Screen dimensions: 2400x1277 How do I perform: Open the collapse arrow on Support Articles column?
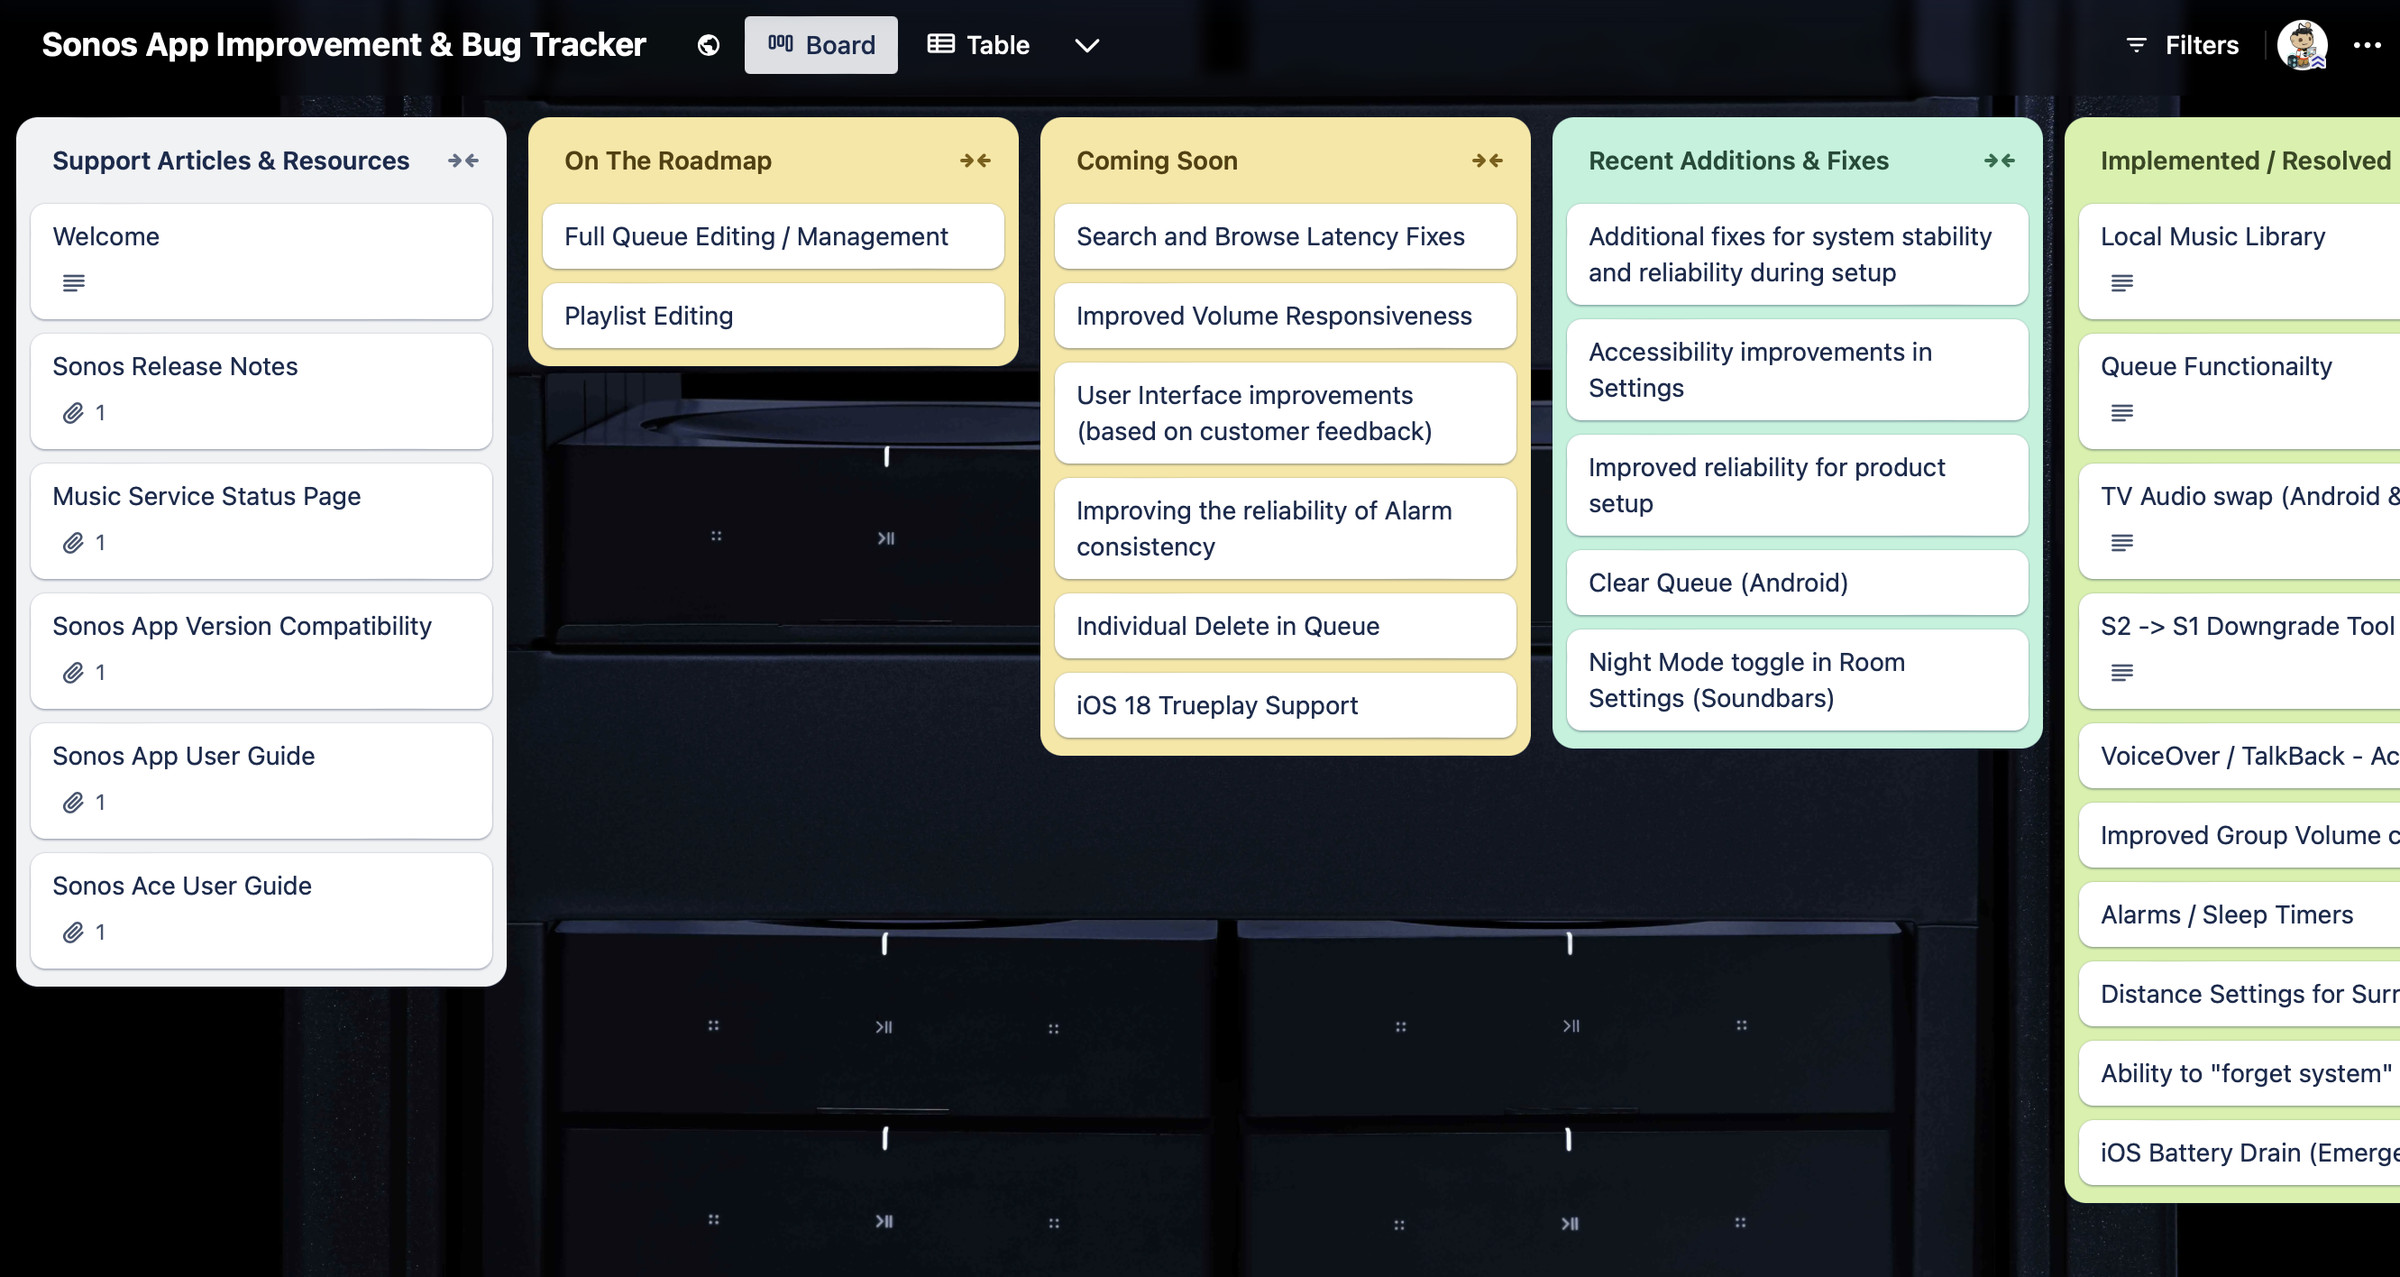click(x=463, y=160)
